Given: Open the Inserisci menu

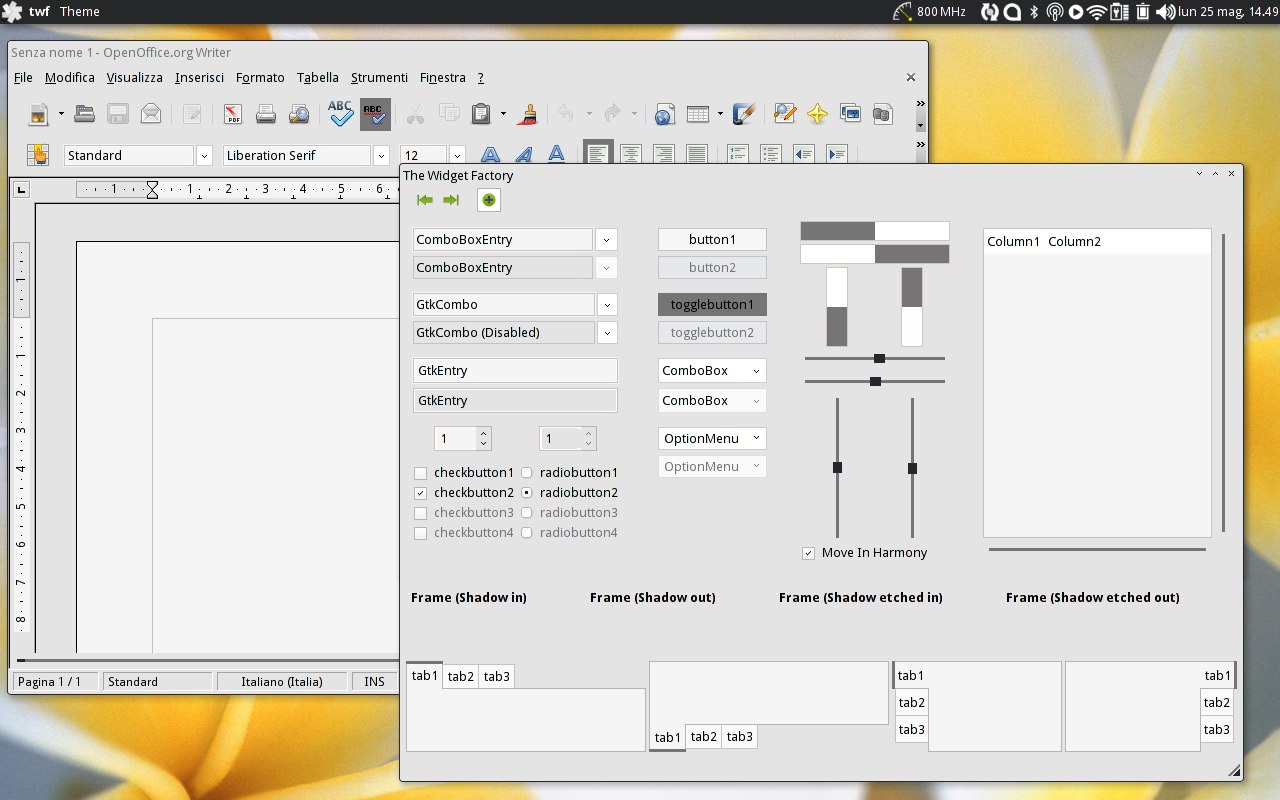Looking at the screenshot, I should point(199,77).
